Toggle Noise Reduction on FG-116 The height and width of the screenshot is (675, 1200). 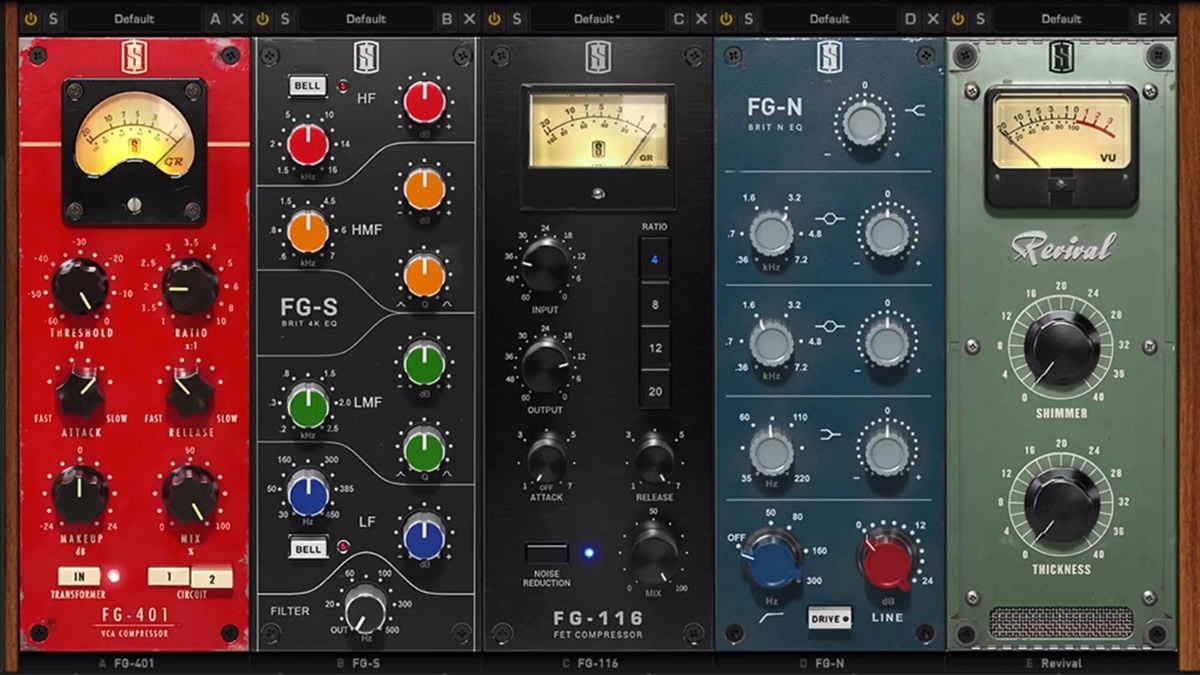(x=547, y=553)
